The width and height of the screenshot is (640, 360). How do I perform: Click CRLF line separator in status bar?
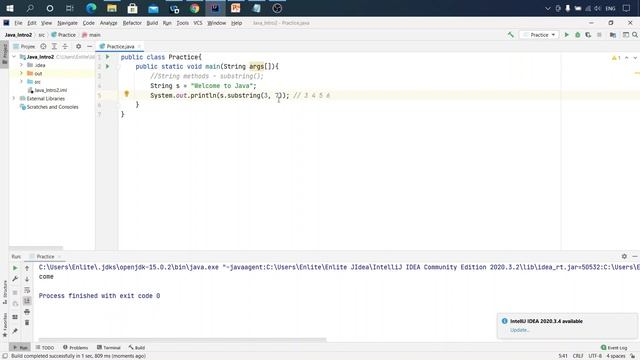click(x=578, y=356)
